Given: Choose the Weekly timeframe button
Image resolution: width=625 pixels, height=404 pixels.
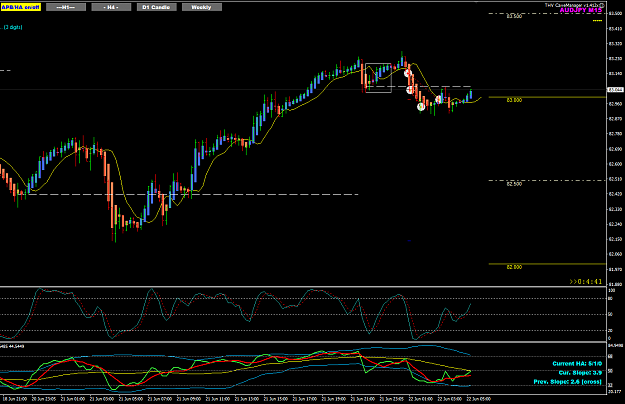Looking at the screenshot, I should click(x=202, y=7).
